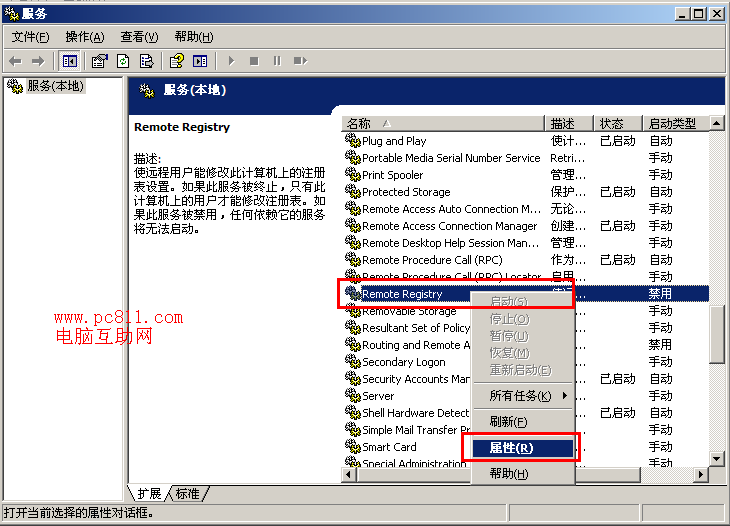Image resolution: width=730 pixels, height=526 pixels.
Task: Click the Print Spooler service icon
Action: [352, 175]
